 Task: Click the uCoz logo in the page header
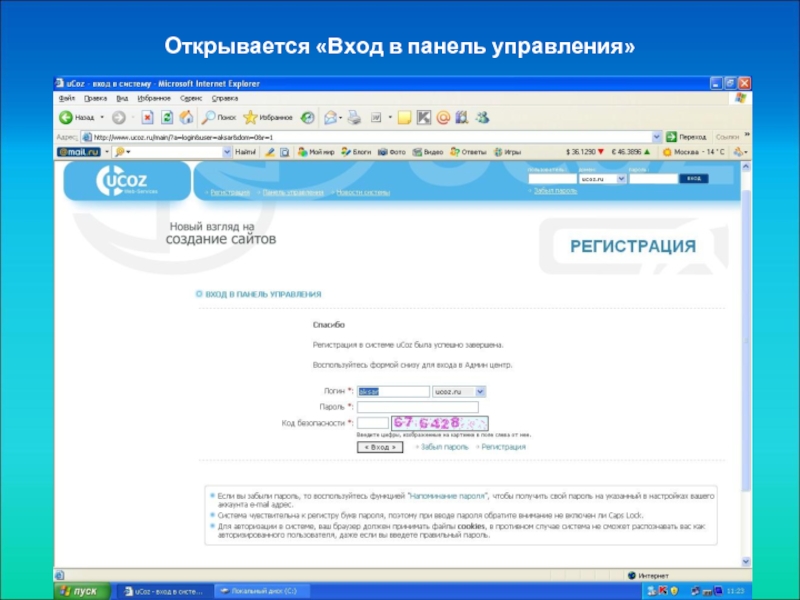[x=127, y=181]
